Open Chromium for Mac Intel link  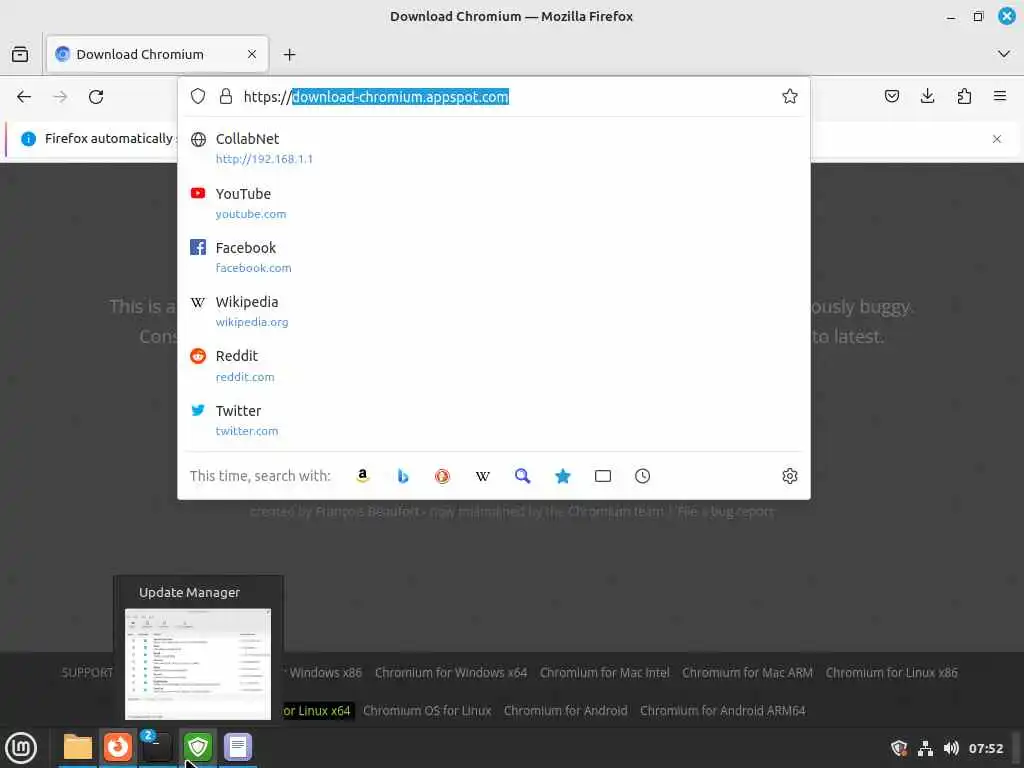click(x=605, y=673)
